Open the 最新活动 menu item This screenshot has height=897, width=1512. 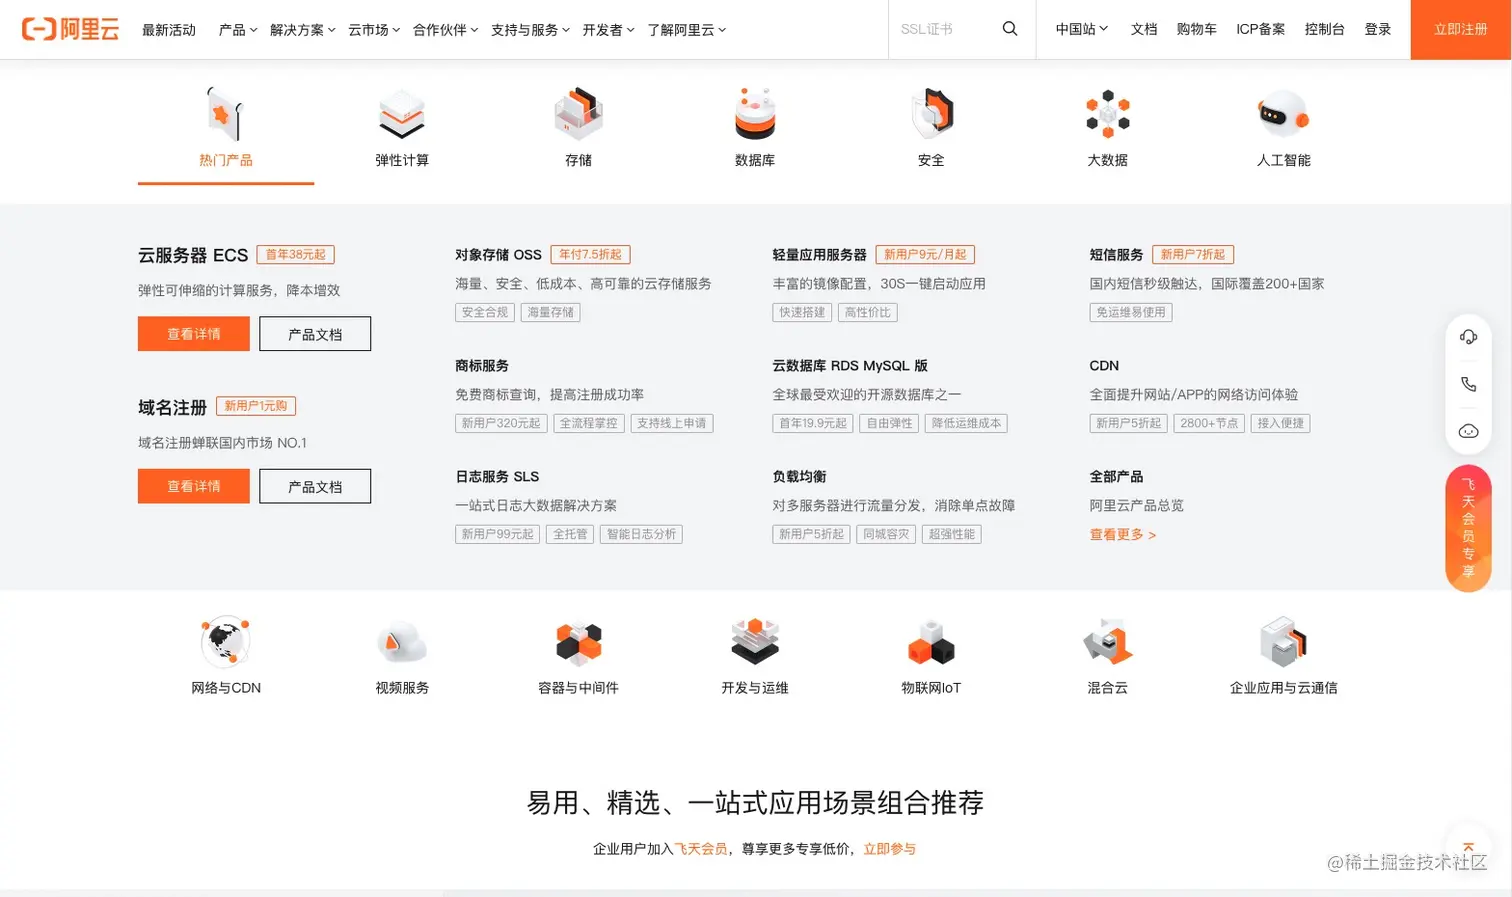(169, 30)
